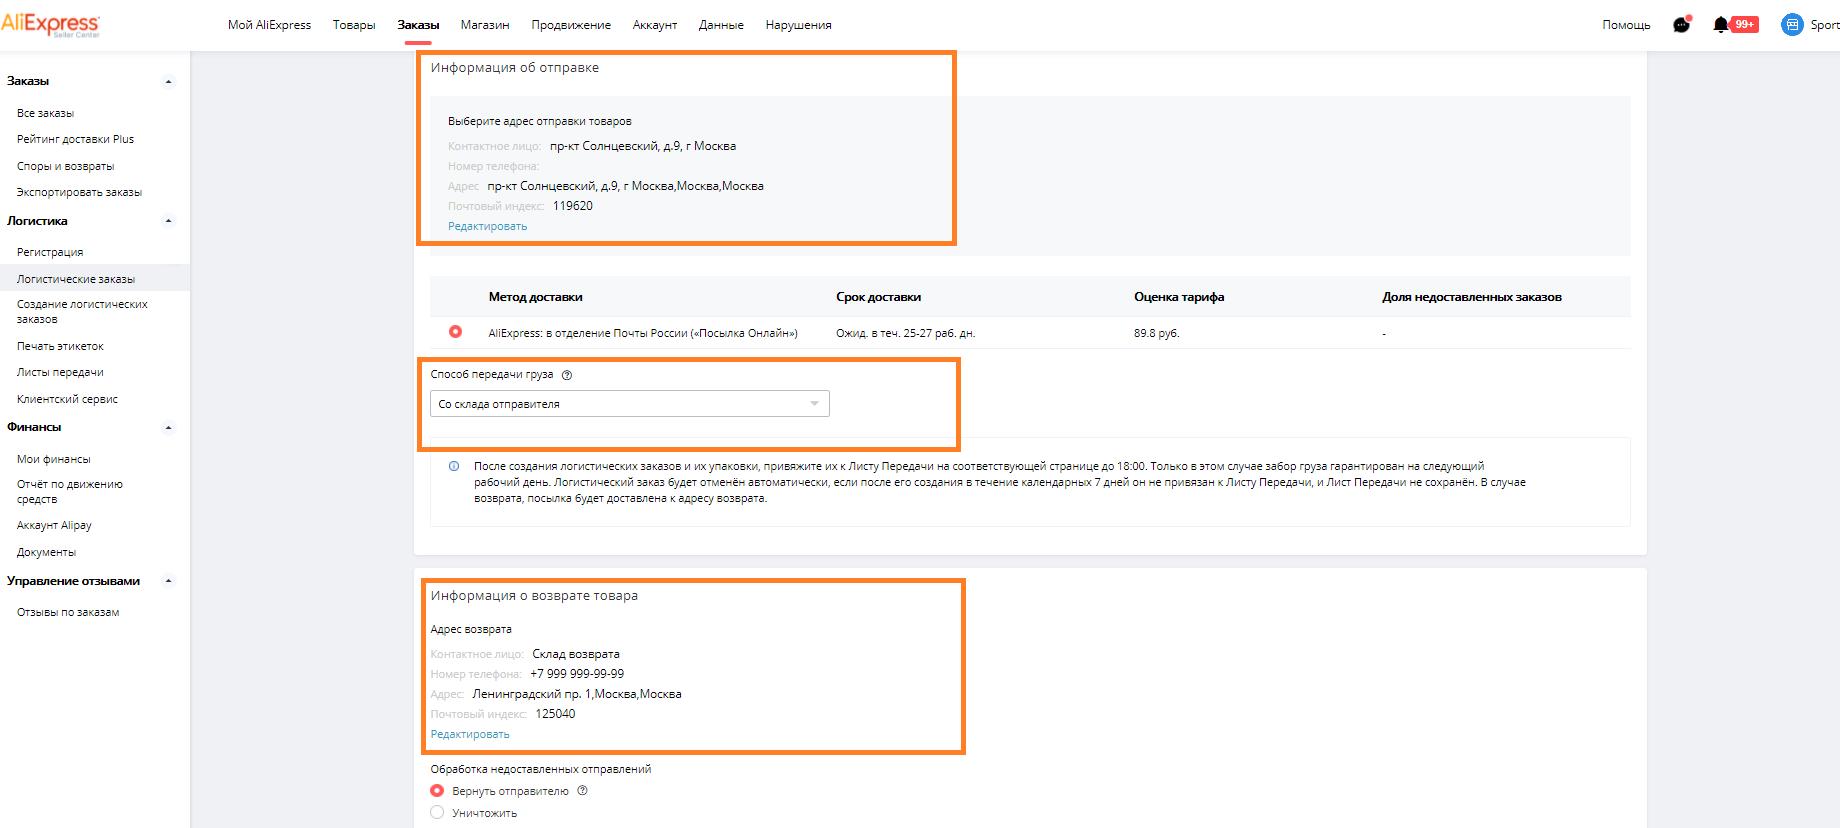Screen dimensions: 1840x828
Task: Click the AliExpress Seller Center logo
Action: coord(50,25)
